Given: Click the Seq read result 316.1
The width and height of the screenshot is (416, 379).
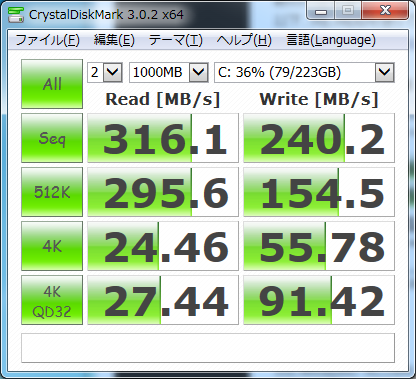Looking at the screenshot, I should [x=163, y=138].
